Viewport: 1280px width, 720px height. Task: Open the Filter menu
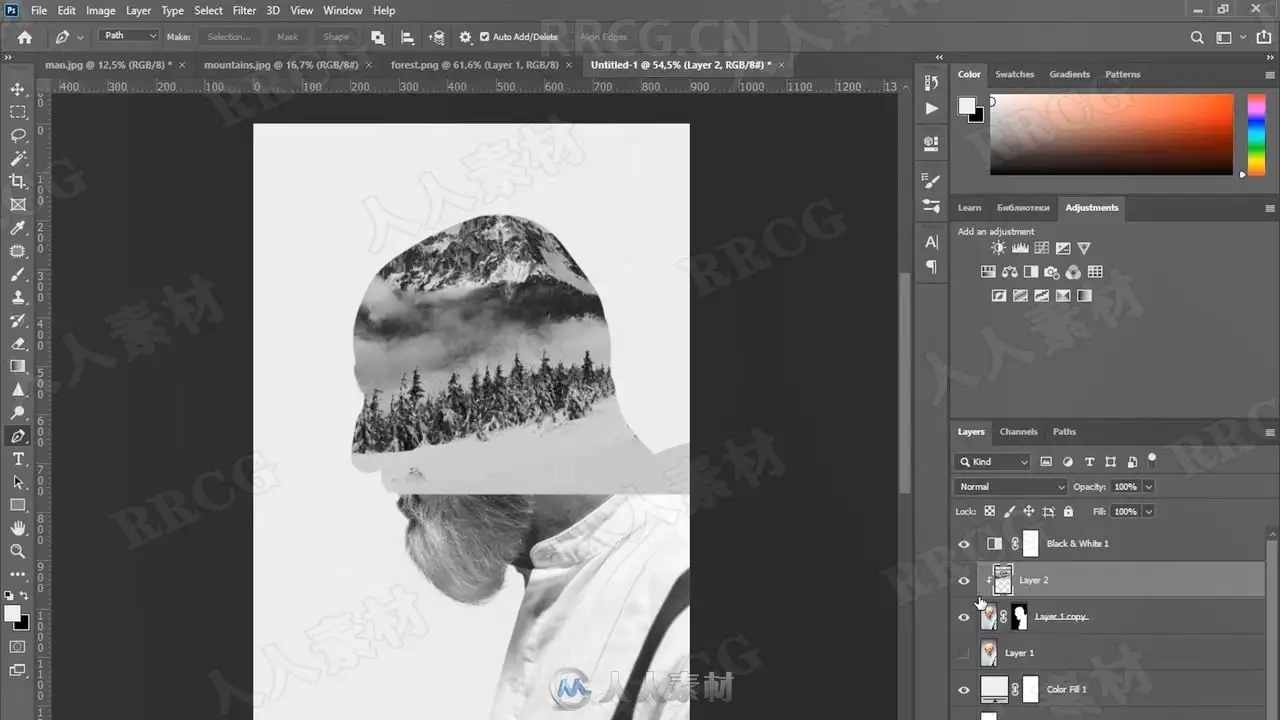coord(244,10)
